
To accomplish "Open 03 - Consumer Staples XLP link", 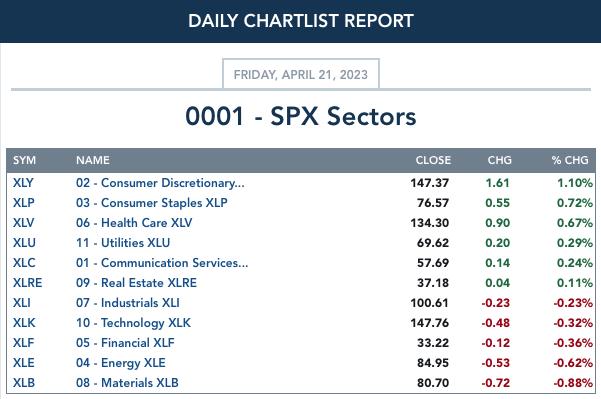I will tap(151, 203).
